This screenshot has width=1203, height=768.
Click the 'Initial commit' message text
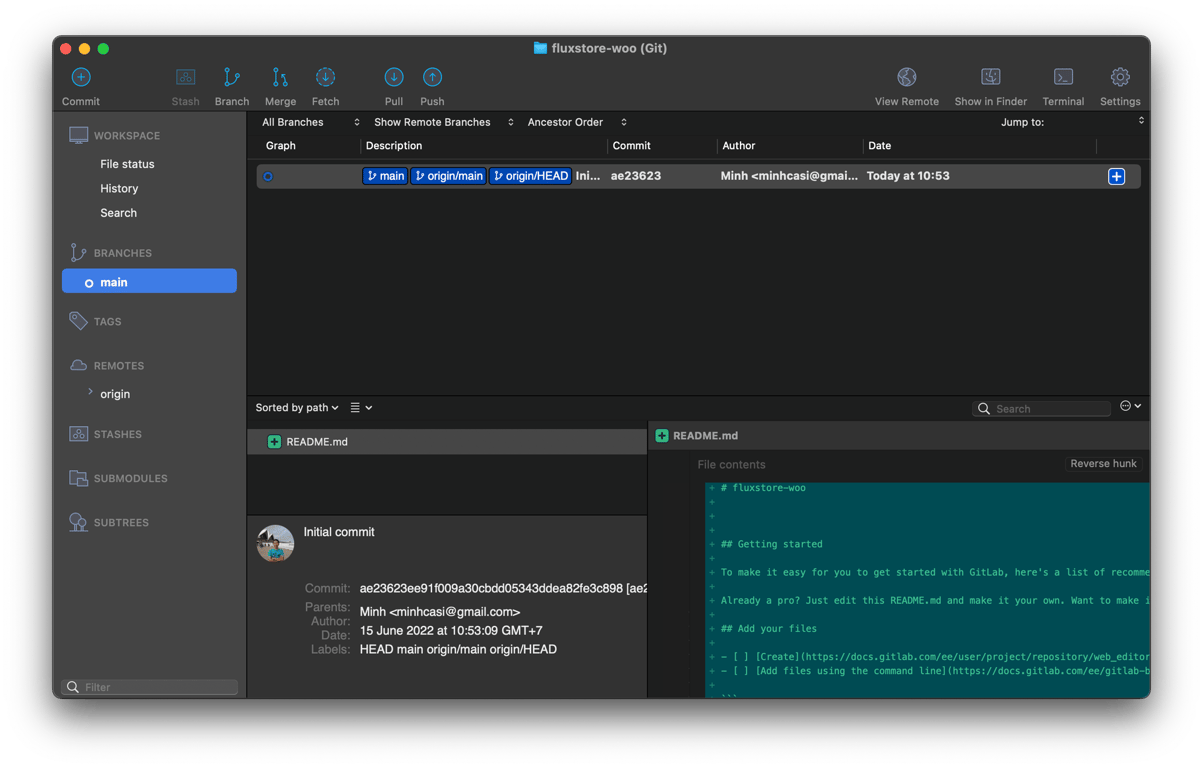pos(339,532)
